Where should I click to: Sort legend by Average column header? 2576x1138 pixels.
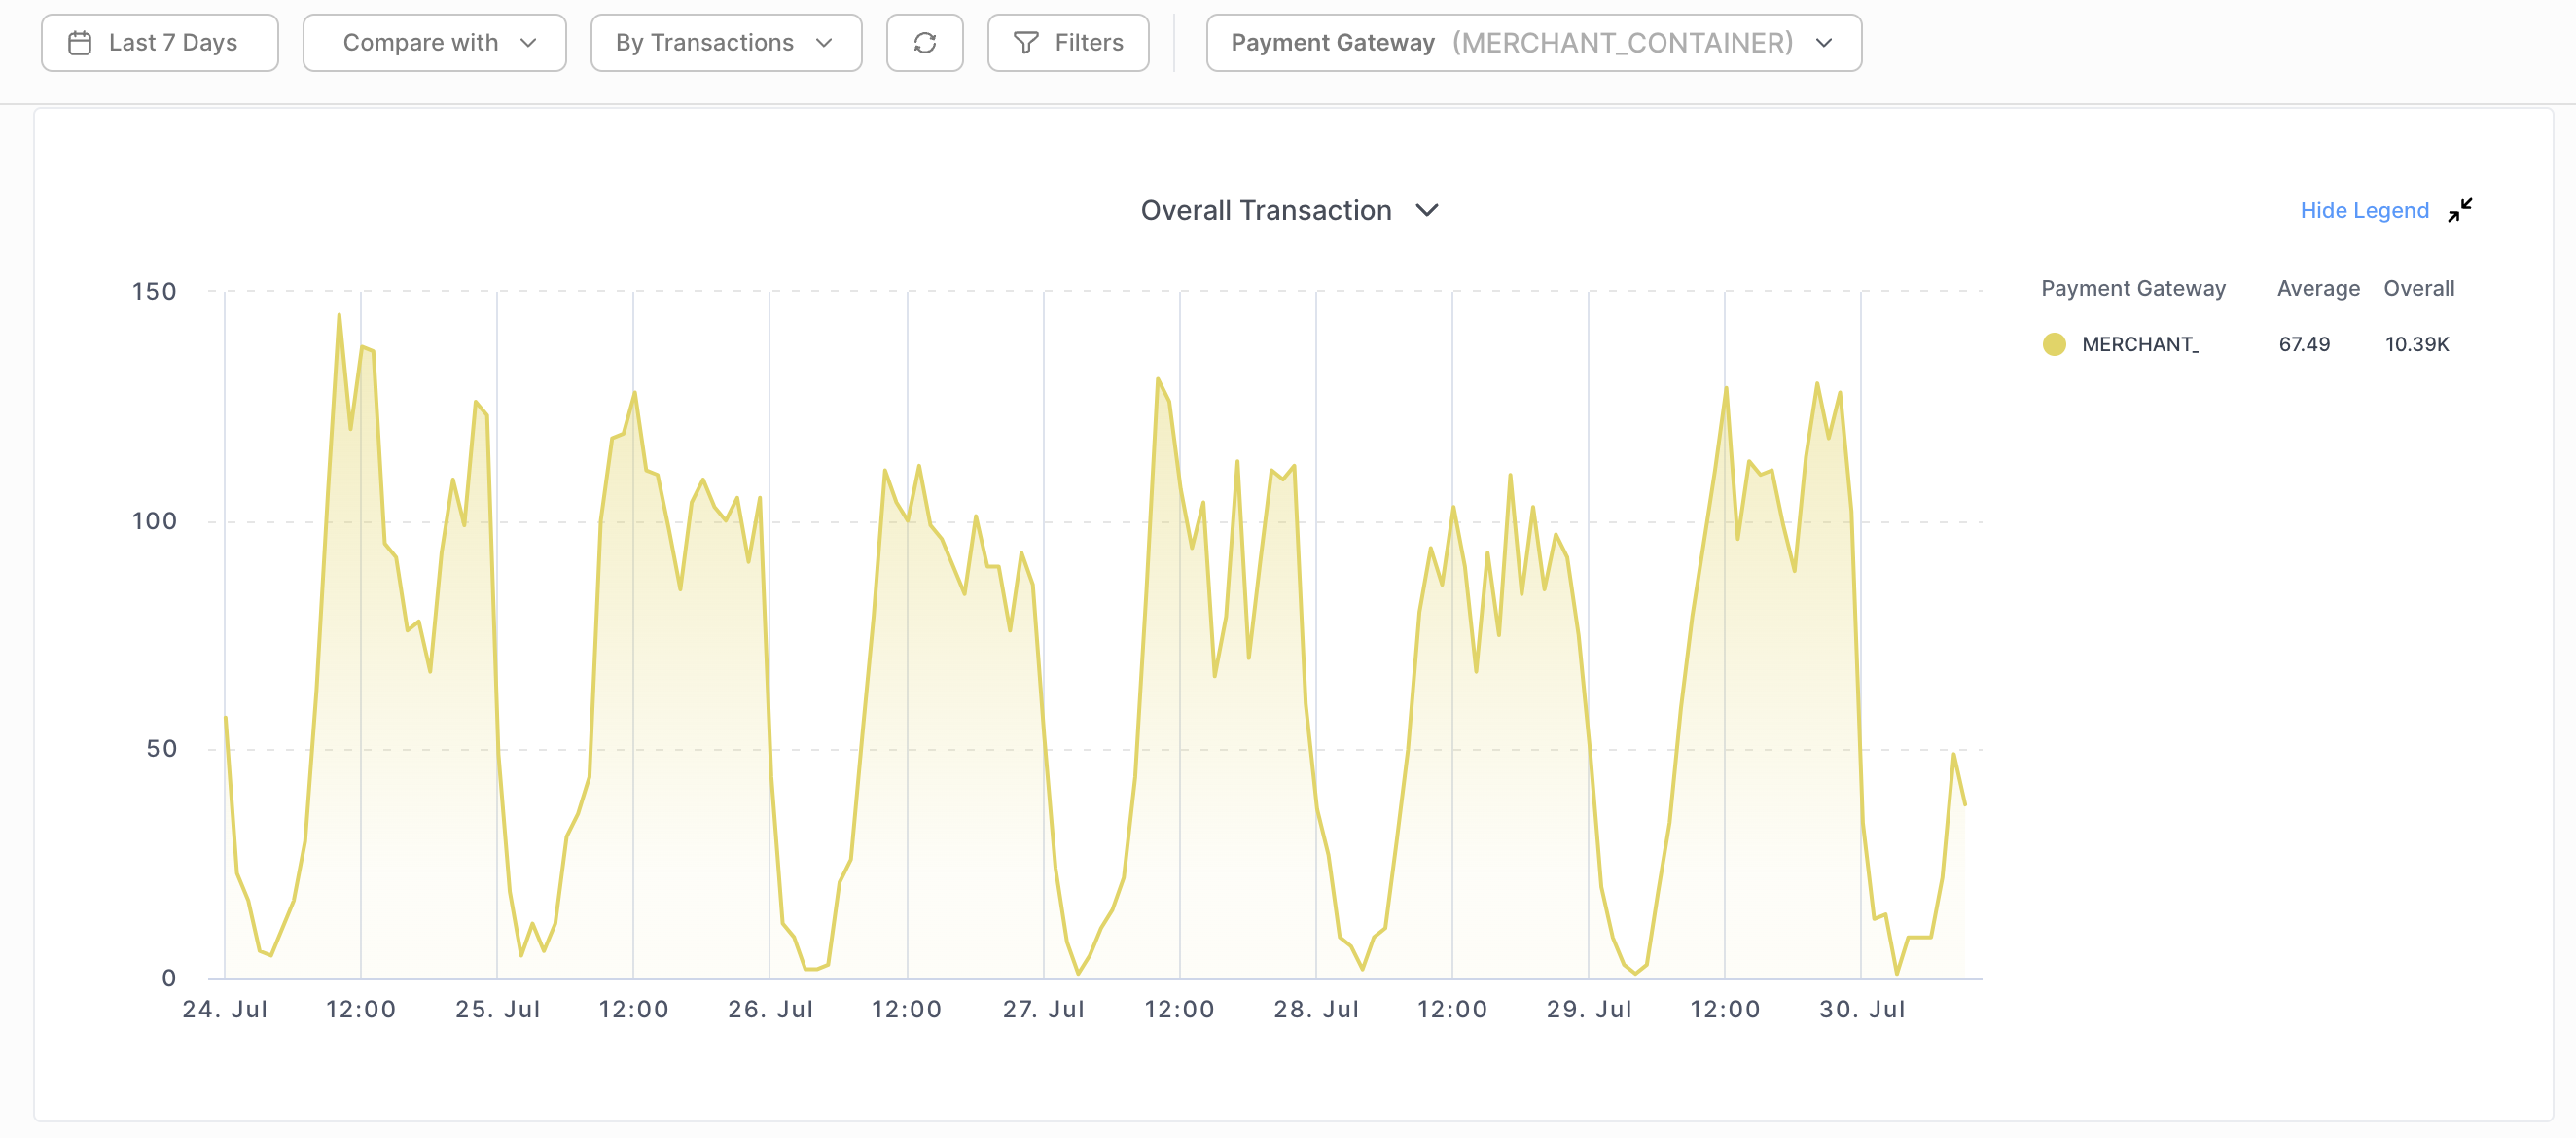pyautogui.click(x=2317, y=288)
